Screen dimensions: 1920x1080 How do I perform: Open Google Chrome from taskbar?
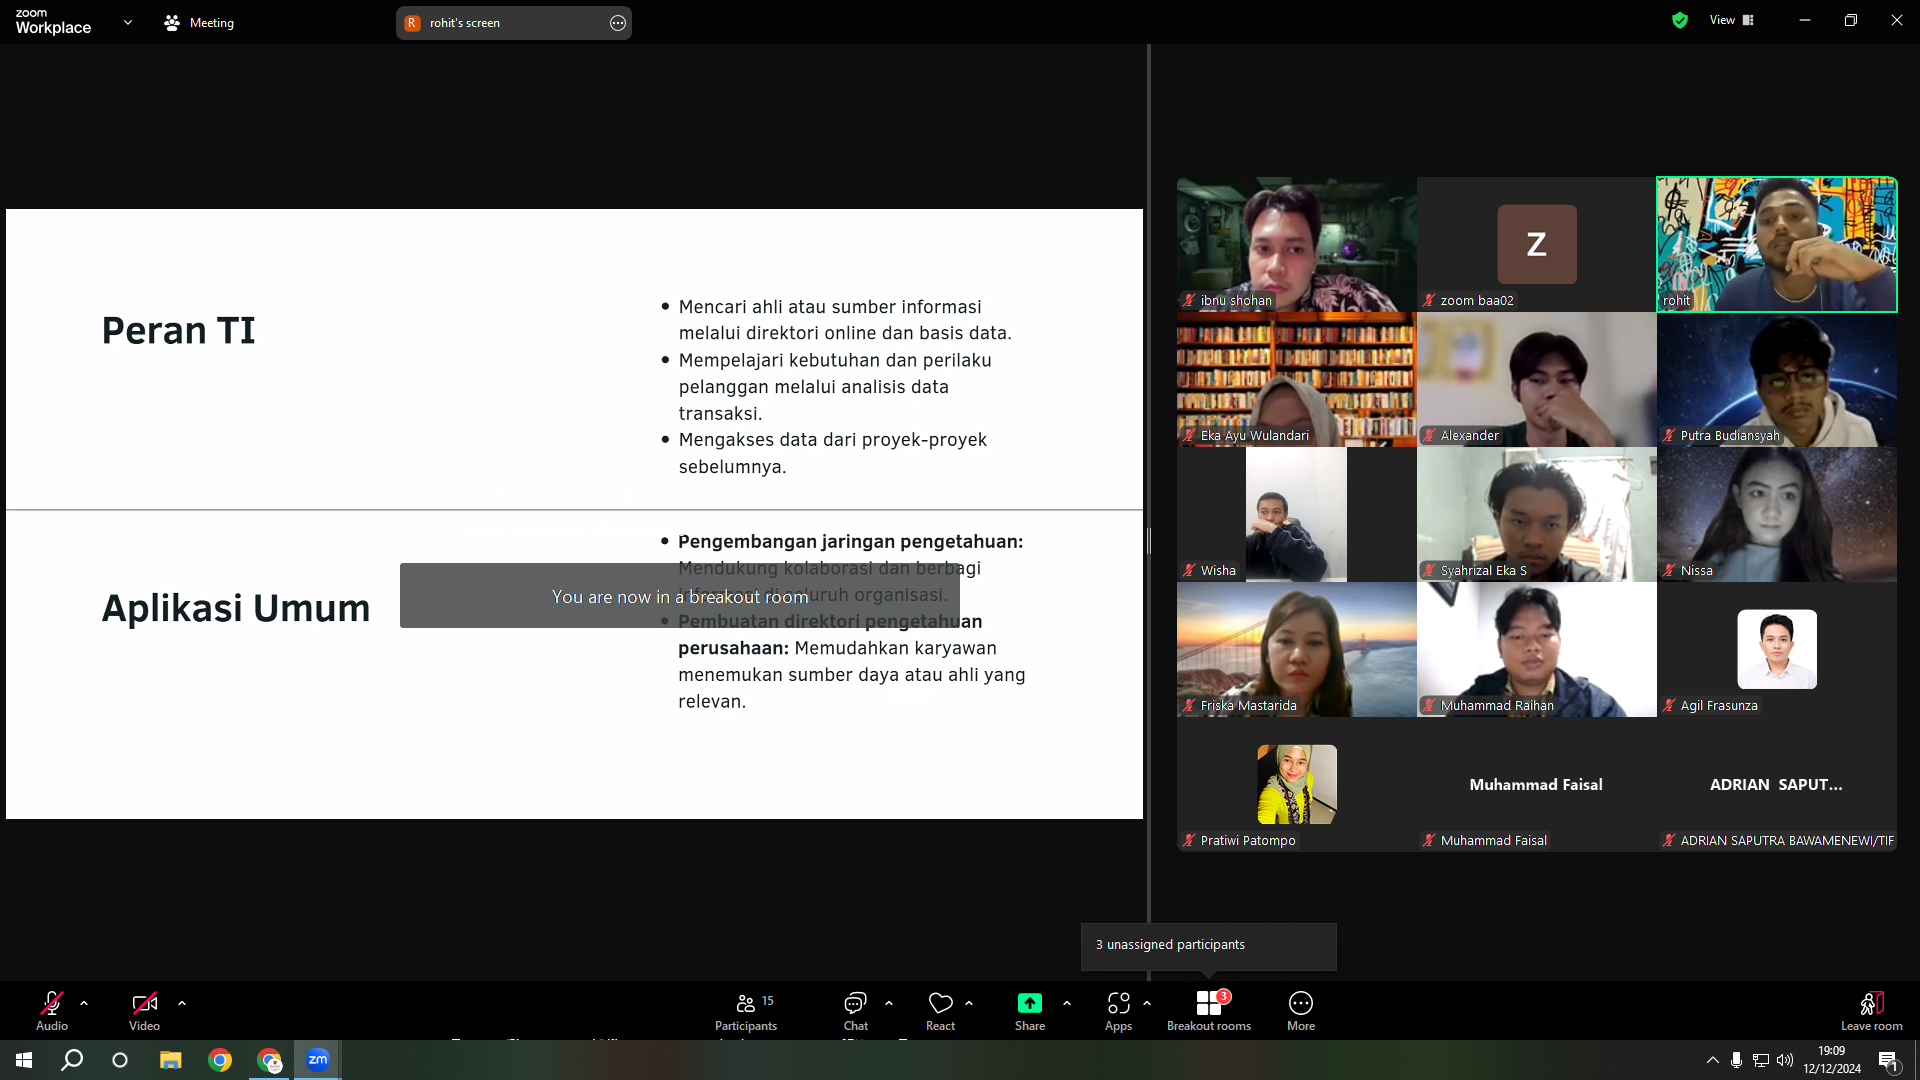point(220,1060)
